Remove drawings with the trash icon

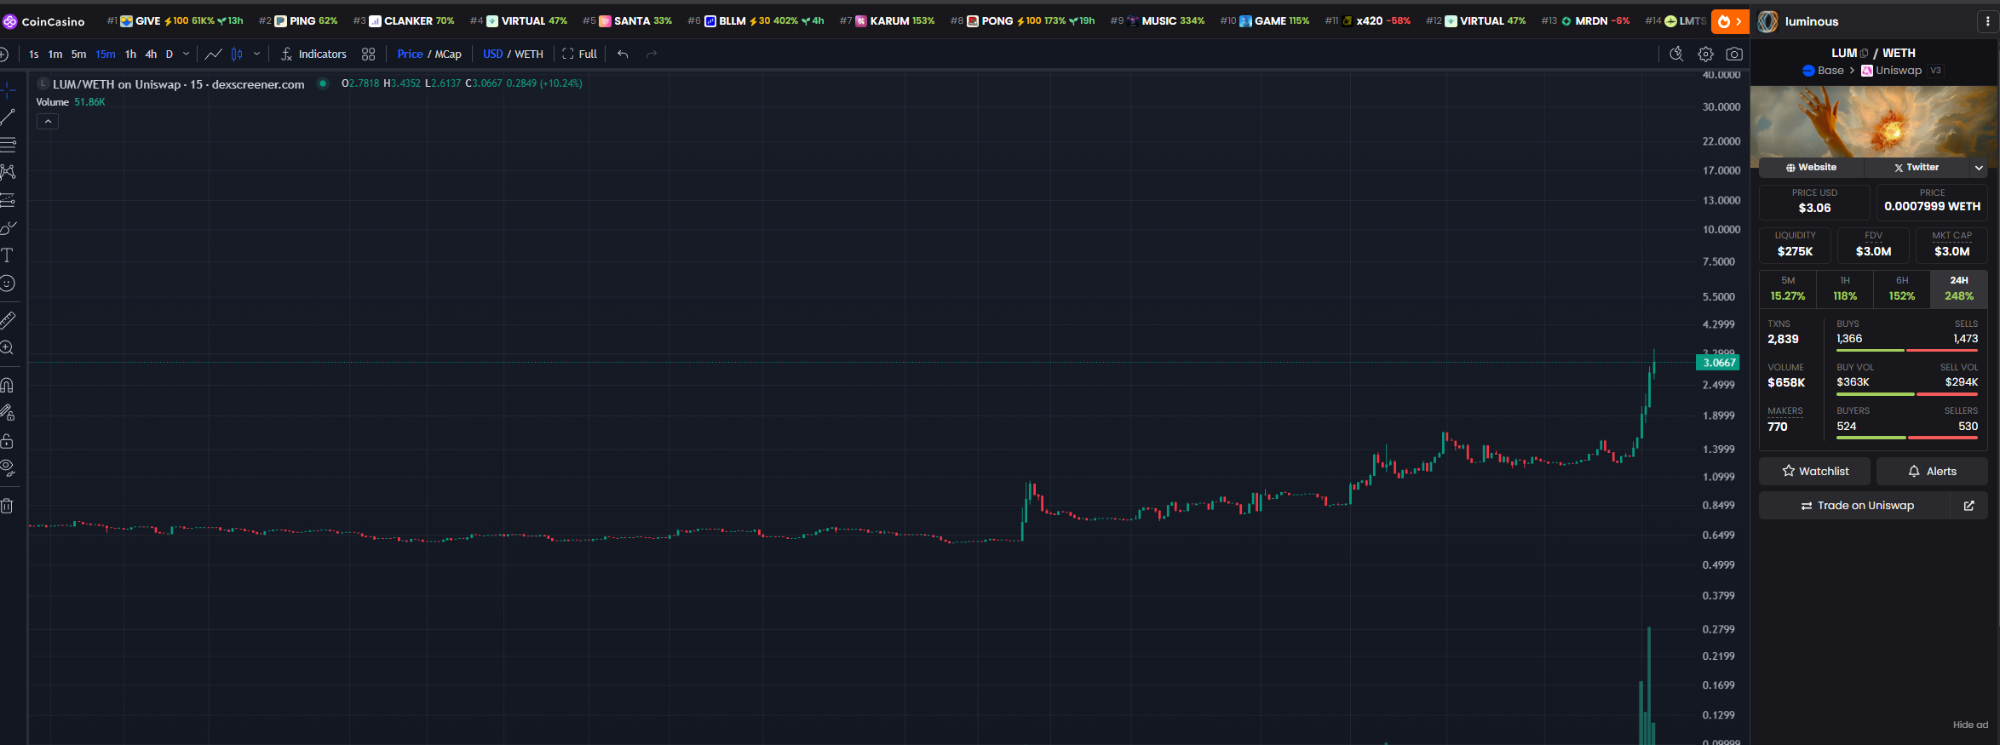(x=8, y=506)
